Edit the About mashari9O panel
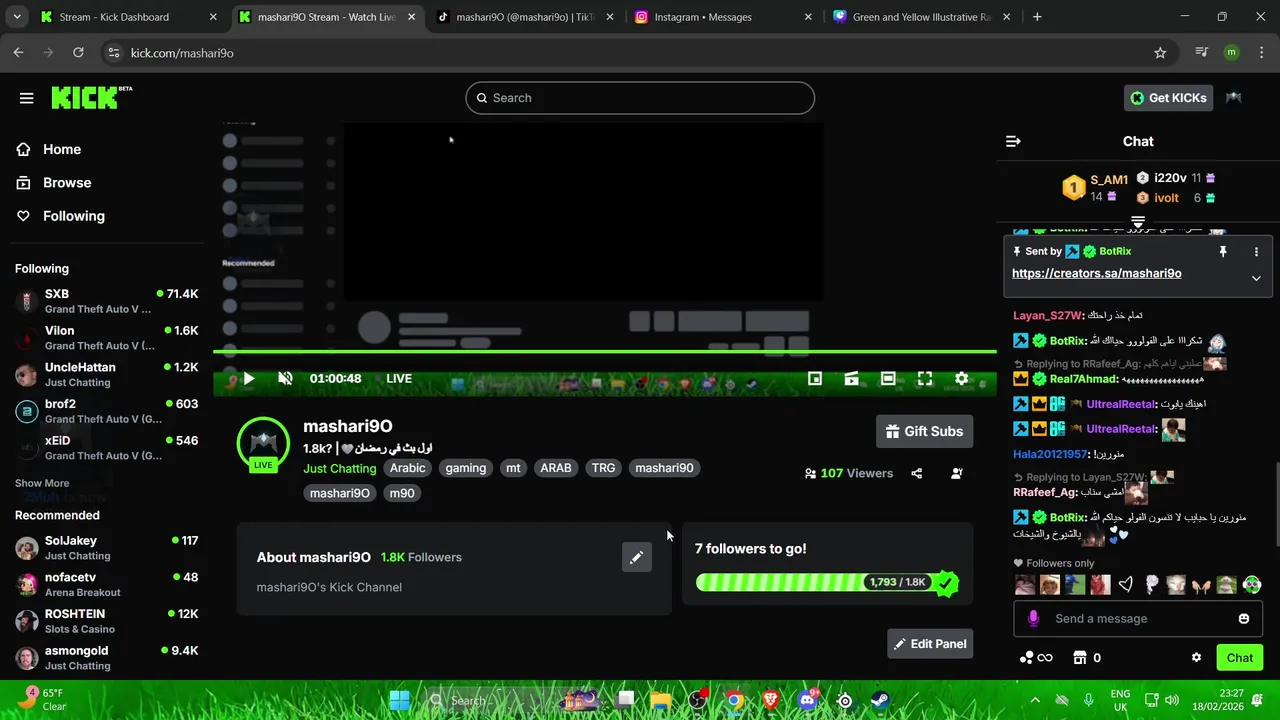 pyautogui.click(x=636, y=557)
